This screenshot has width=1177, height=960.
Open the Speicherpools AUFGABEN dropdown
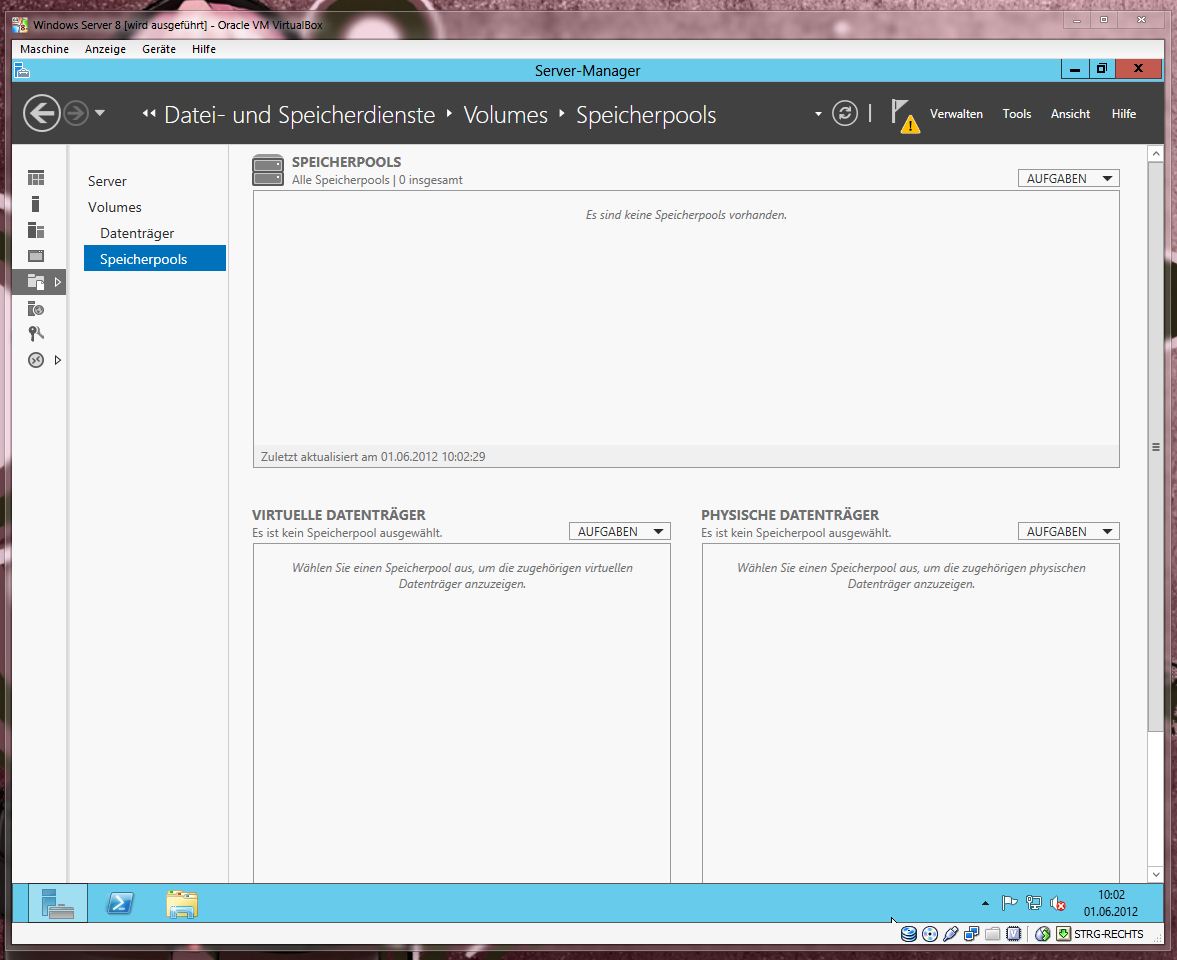tap(1068, 178)
